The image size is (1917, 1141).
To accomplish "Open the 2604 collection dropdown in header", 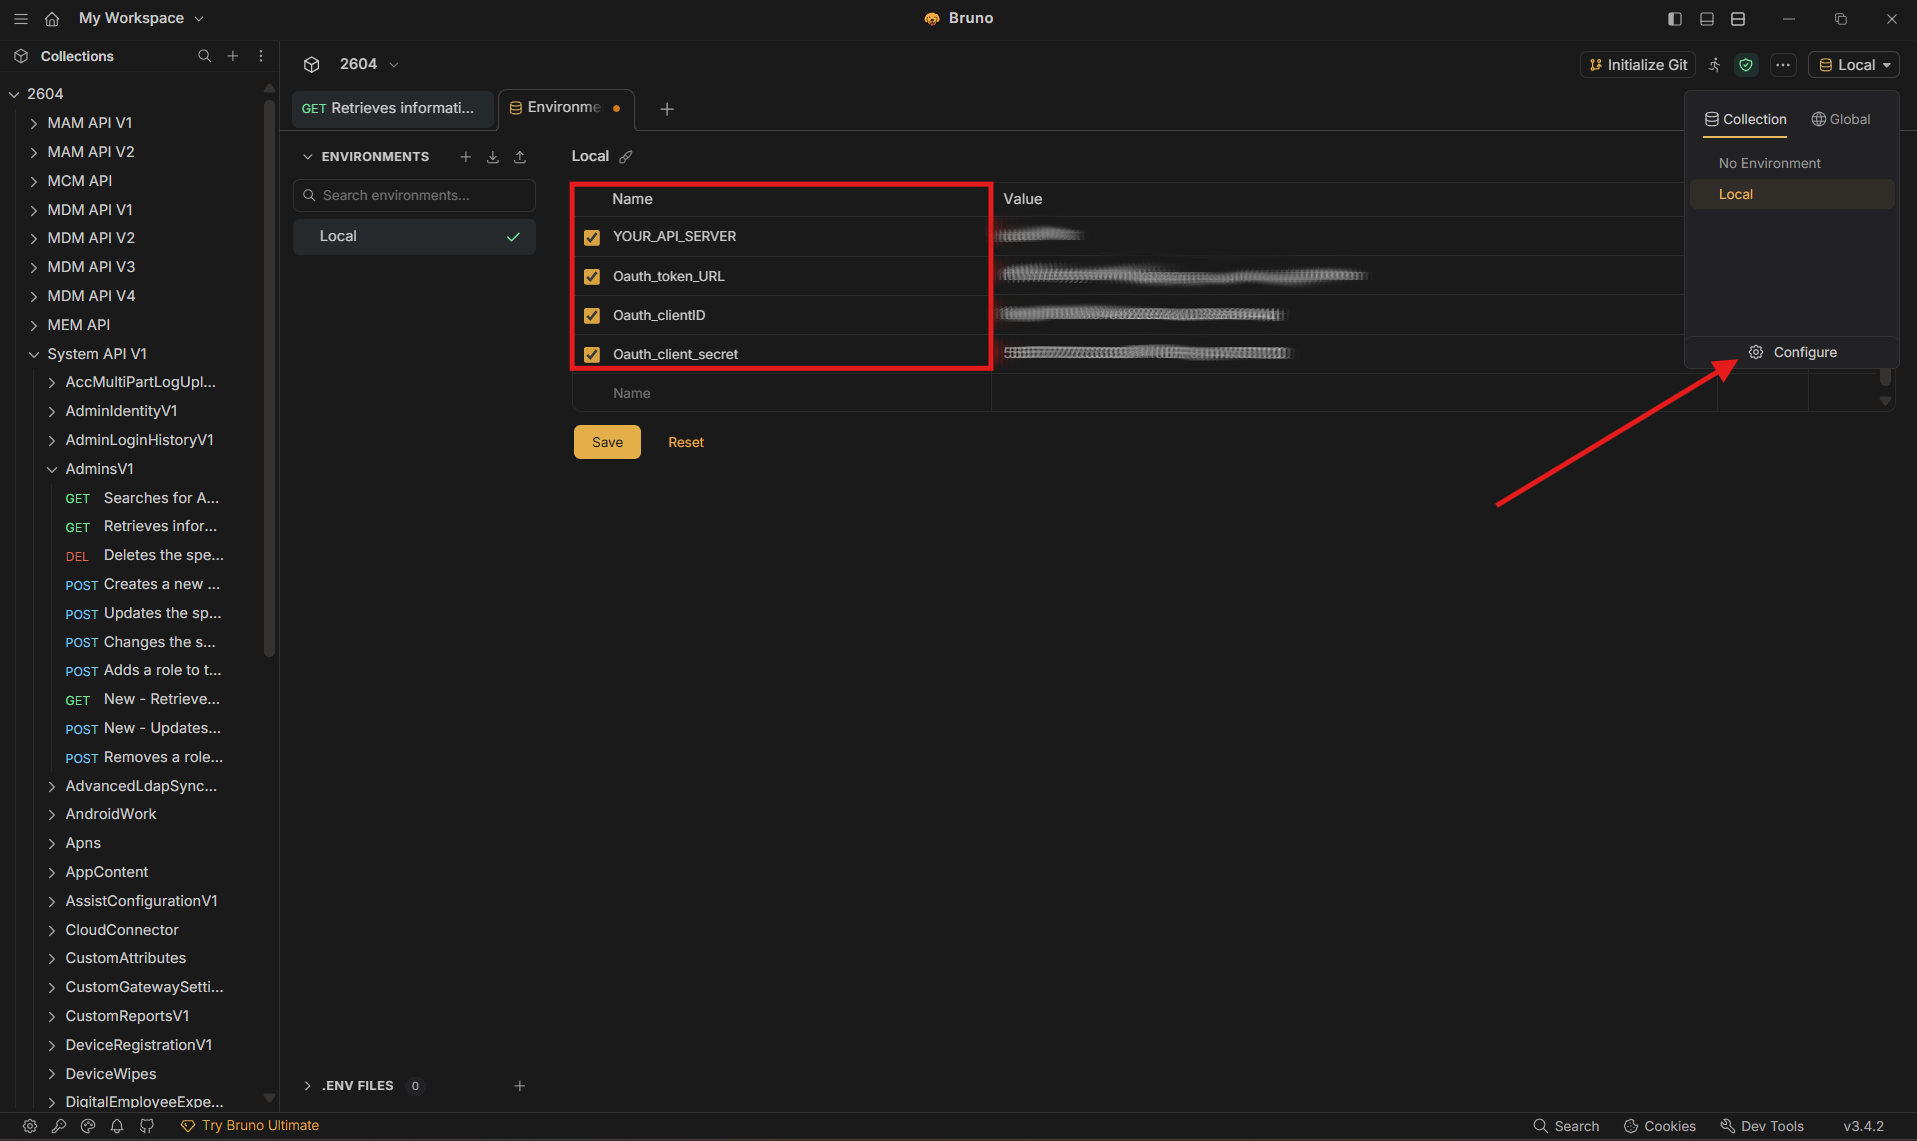I will pyautogui.click(x=369, y=64).
